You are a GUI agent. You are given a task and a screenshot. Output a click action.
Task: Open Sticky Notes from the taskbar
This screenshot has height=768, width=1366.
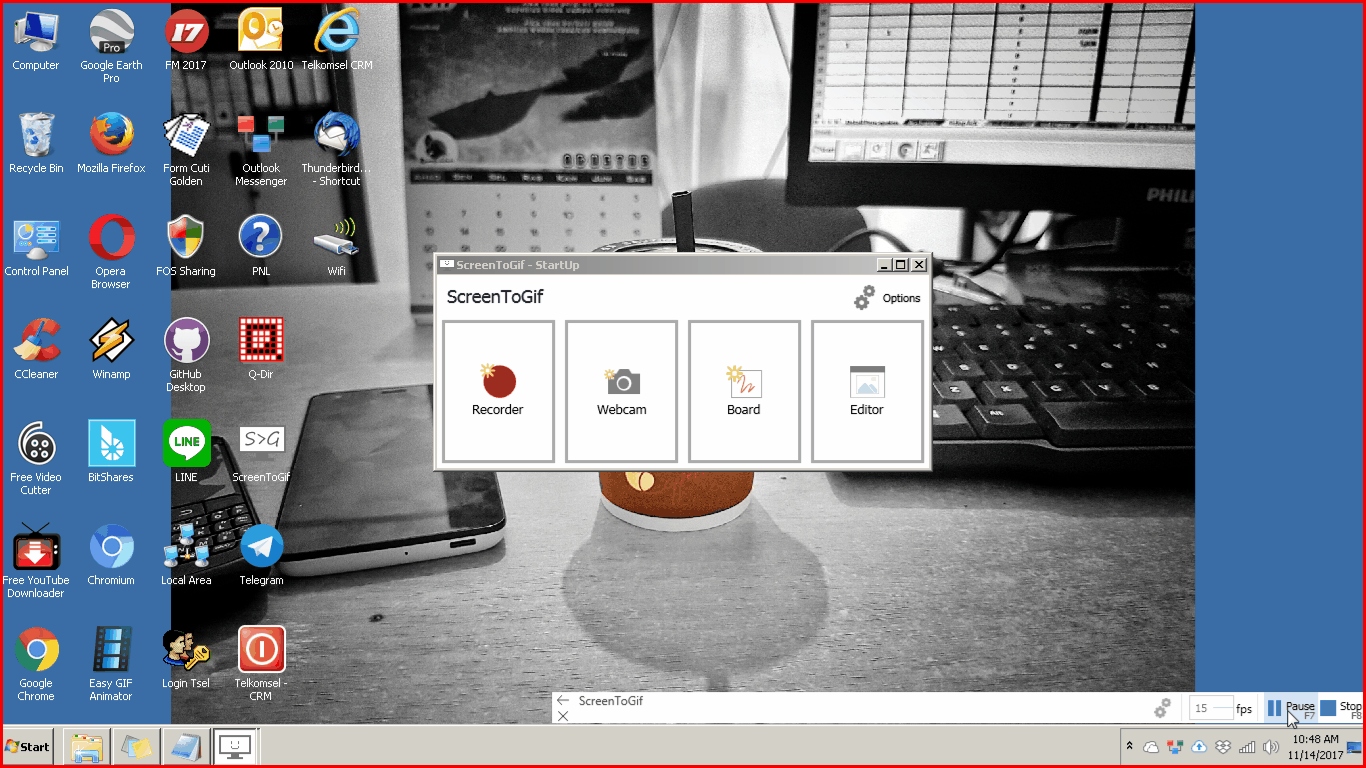[136, 746]
